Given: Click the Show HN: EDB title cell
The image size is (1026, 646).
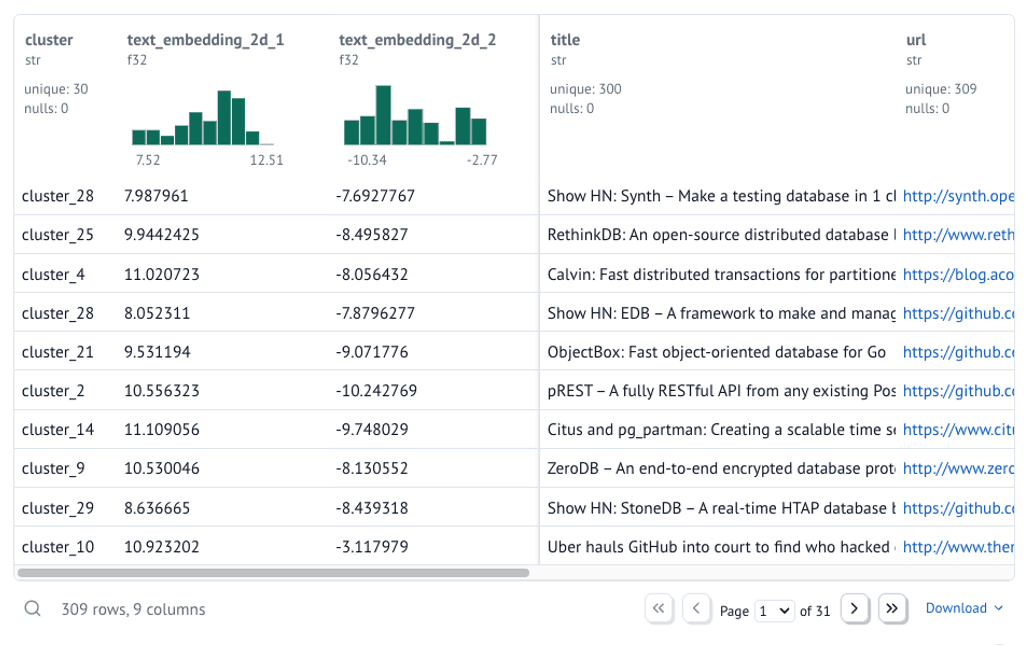Looking at the screenshot, I should click(722, 314).
